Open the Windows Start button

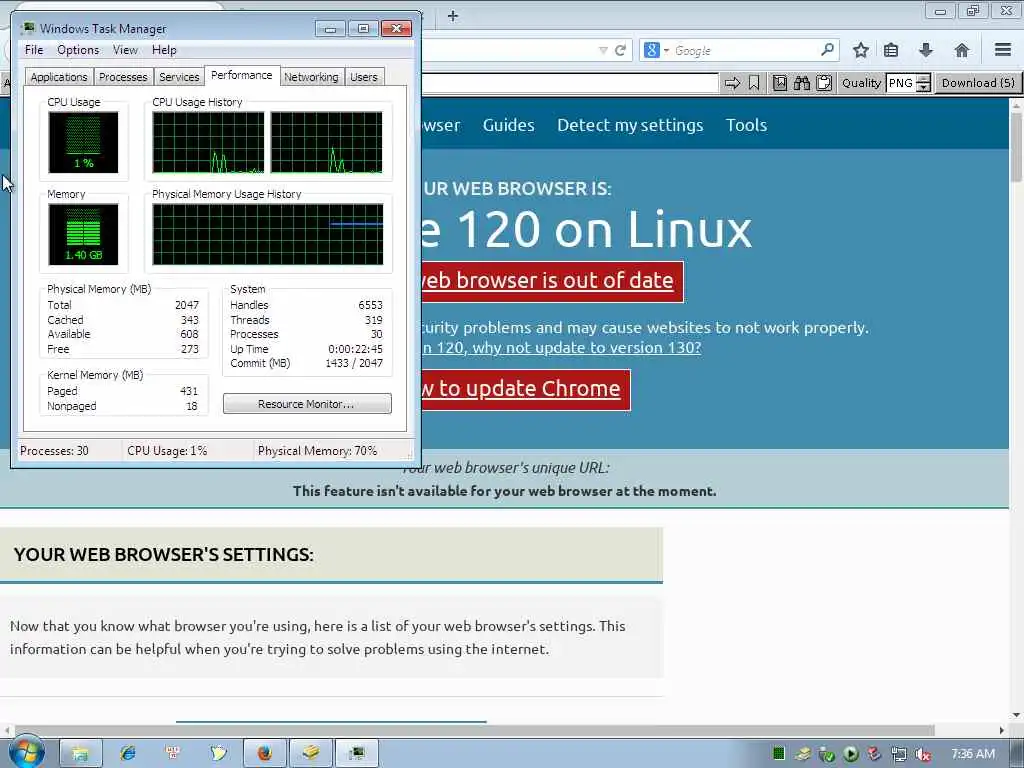click(x=27, y=752)
